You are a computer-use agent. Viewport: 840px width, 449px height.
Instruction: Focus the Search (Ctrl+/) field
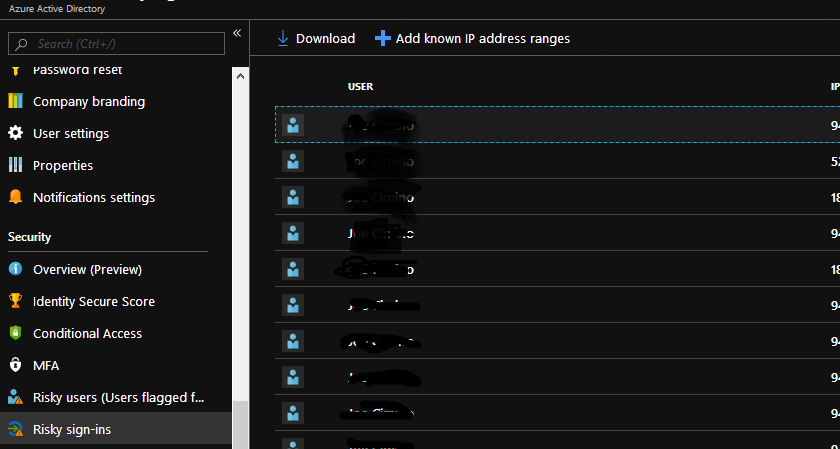(116, 43)
